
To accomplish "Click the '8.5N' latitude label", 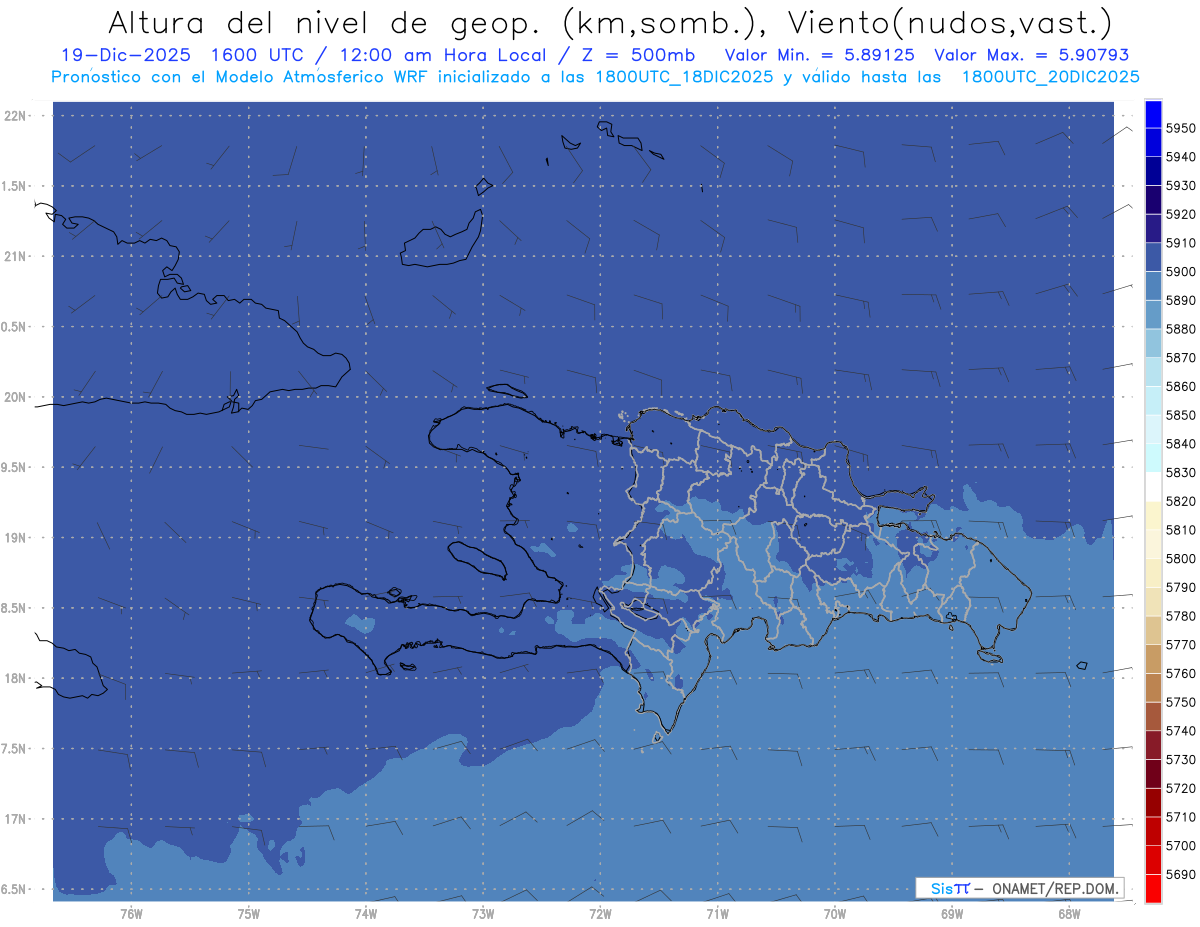I will 15,608.
